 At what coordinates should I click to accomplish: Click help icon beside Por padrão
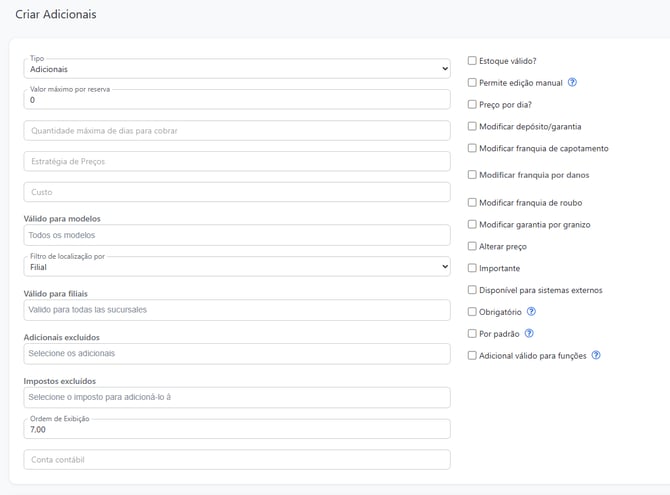point(530,334)
